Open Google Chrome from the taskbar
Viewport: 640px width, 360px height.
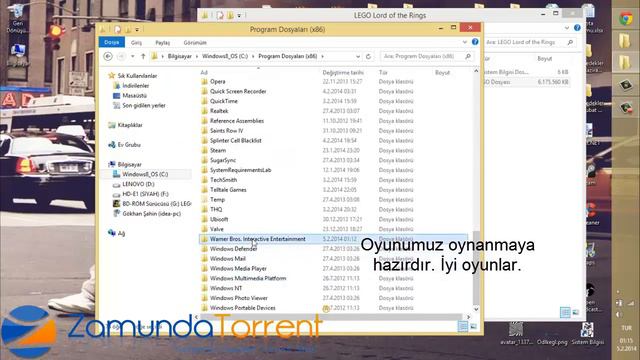point(626,18)
